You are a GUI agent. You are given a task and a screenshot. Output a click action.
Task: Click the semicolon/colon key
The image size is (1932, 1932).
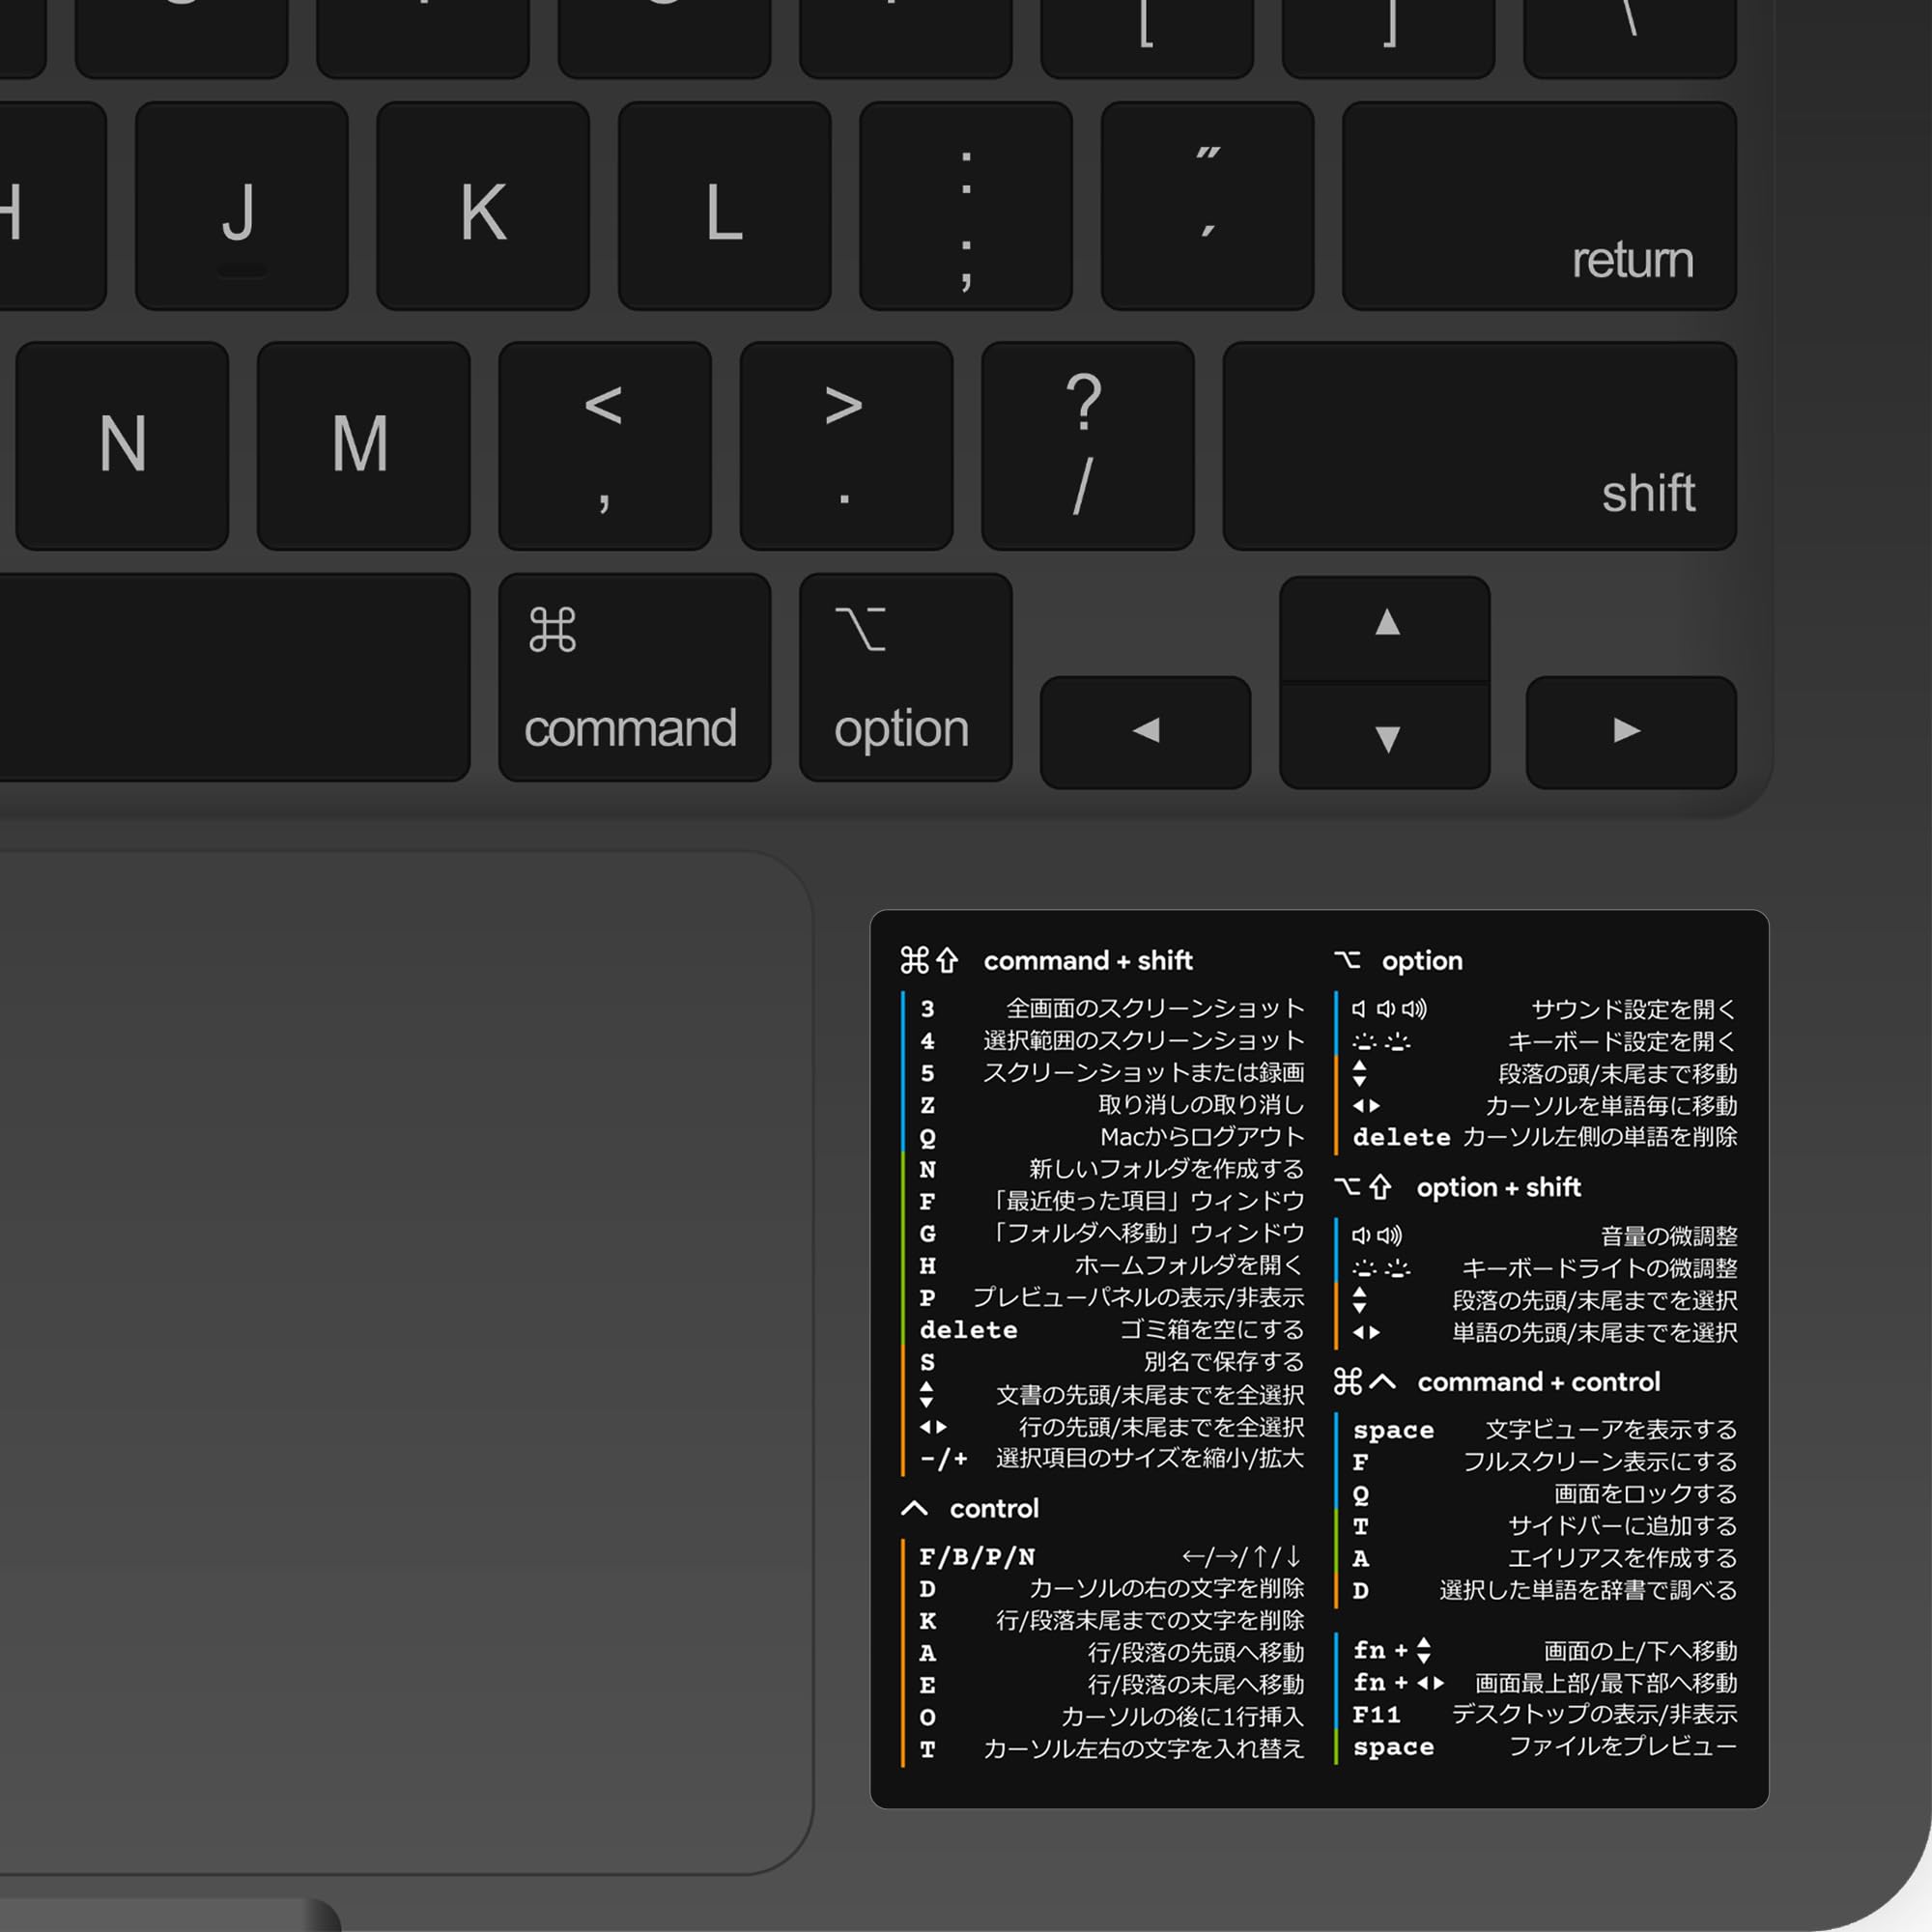click(x=966, y=206)
